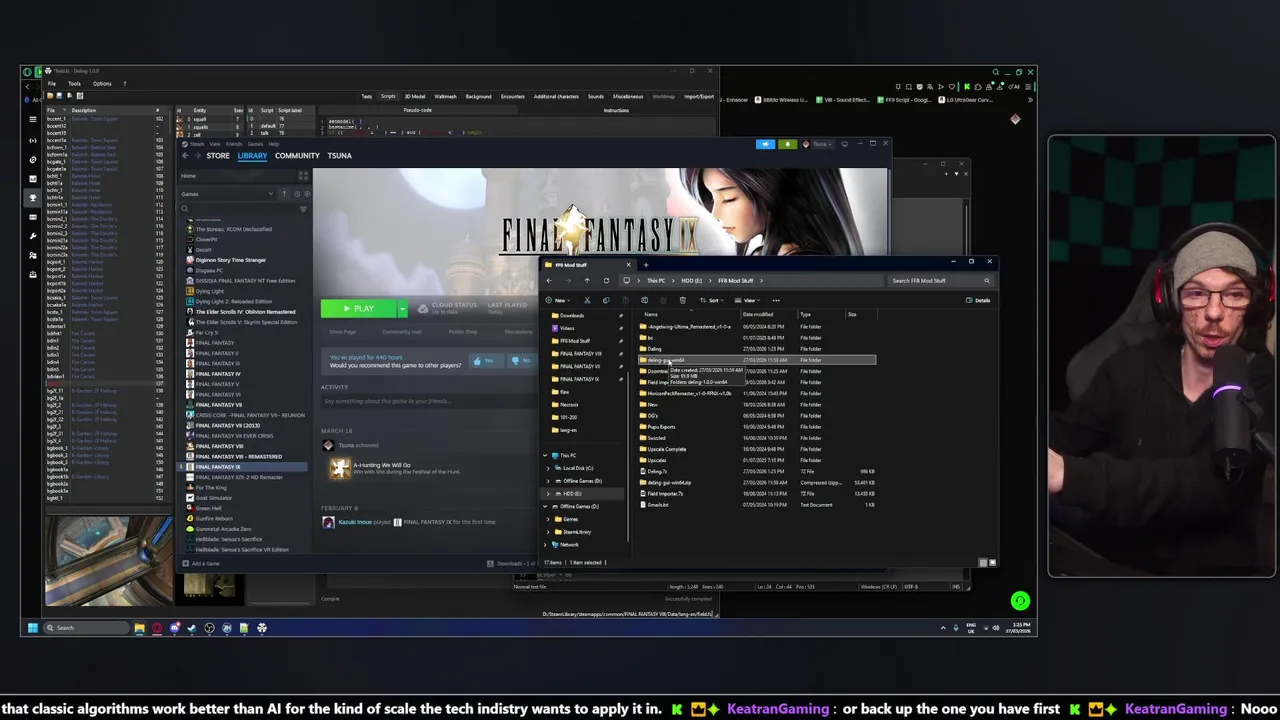Switch to Deling Encounters tab

coord(512,97)
